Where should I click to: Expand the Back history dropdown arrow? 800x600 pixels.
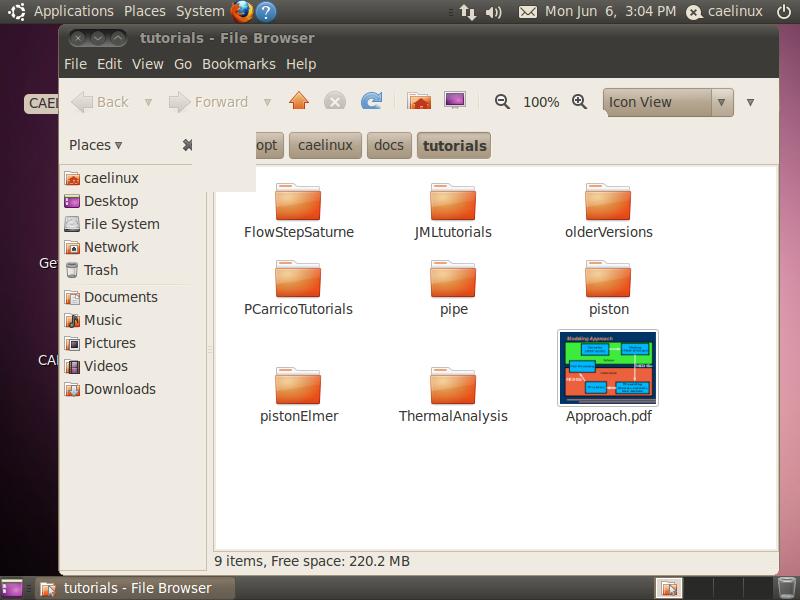pos(148,102)
